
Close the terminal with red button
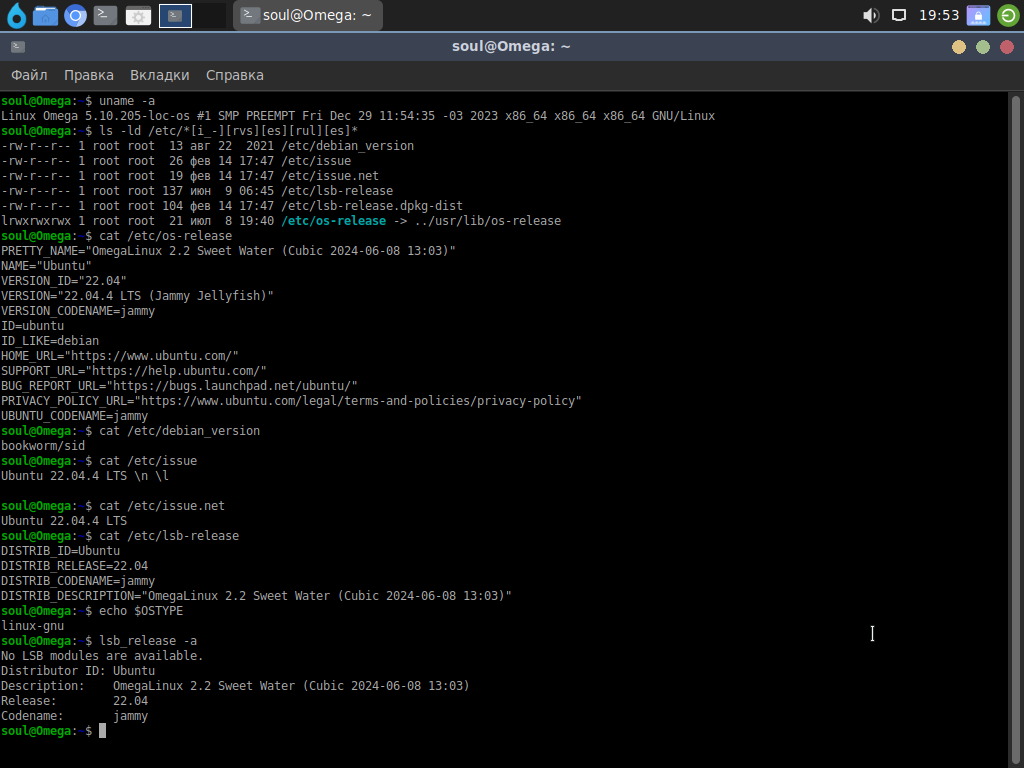point(1007,47)
